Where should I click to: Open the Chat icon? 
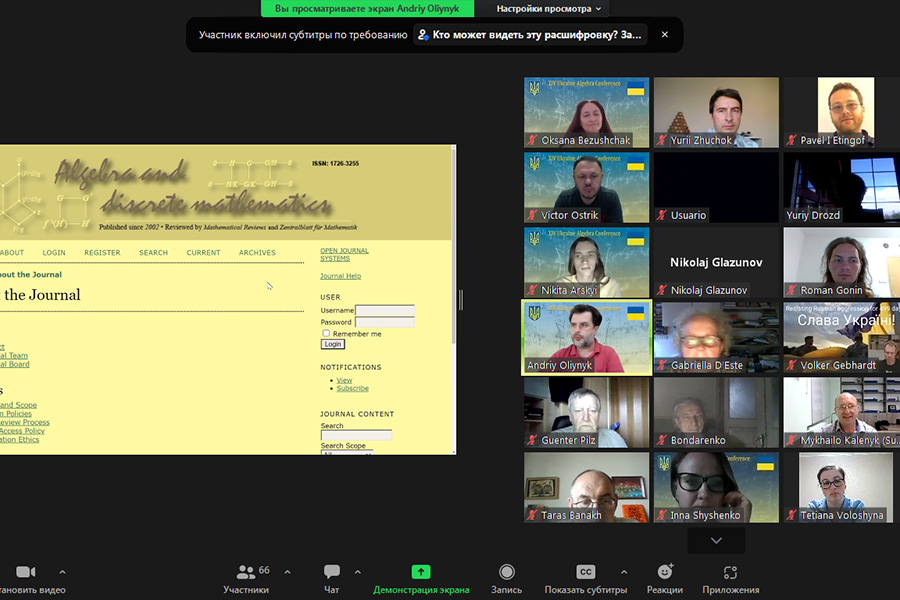pyautogui.click(x=332, y=572)
